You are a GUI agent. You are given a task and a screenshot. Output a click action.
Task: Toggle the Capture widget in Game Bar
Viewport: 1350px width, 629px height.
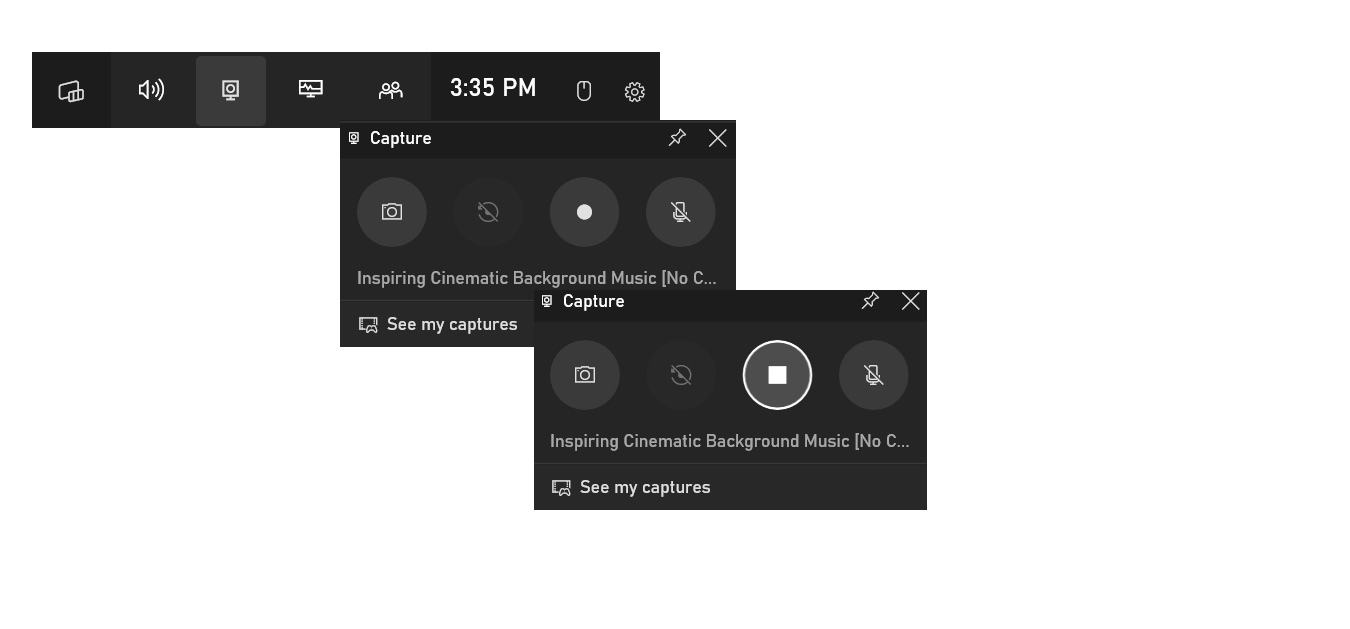[x=231, y=91]
